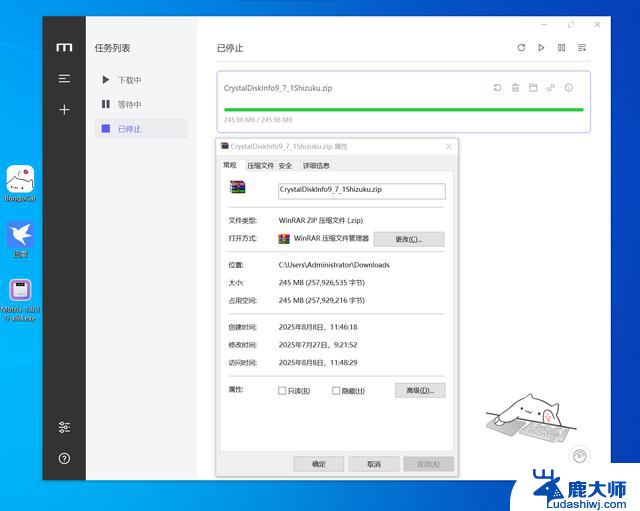Click the Motrix logo icon in sidebar
Screen dimensions: 640x511
(x=64, y=47)
